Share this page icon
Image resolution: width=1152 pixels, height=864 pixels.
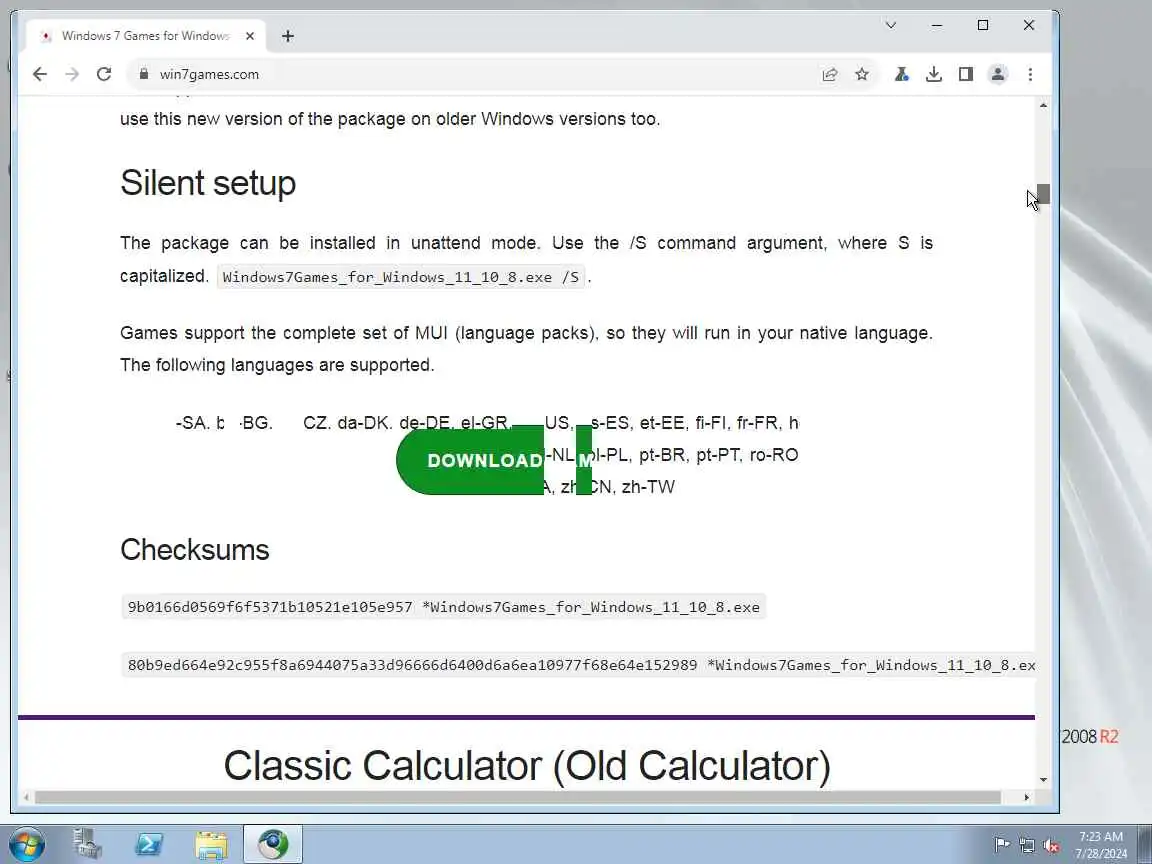click(829, 74)
